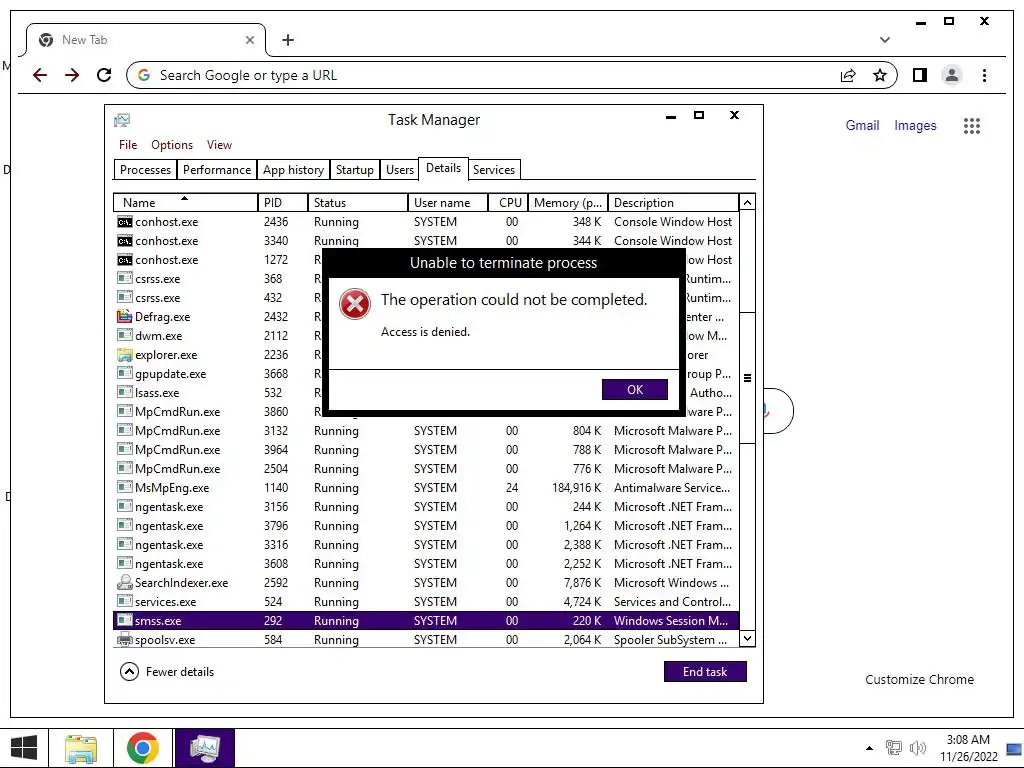Open the Chrome profile avatar
Screen dimensions: 1024x768
click(x=952, y=75)
